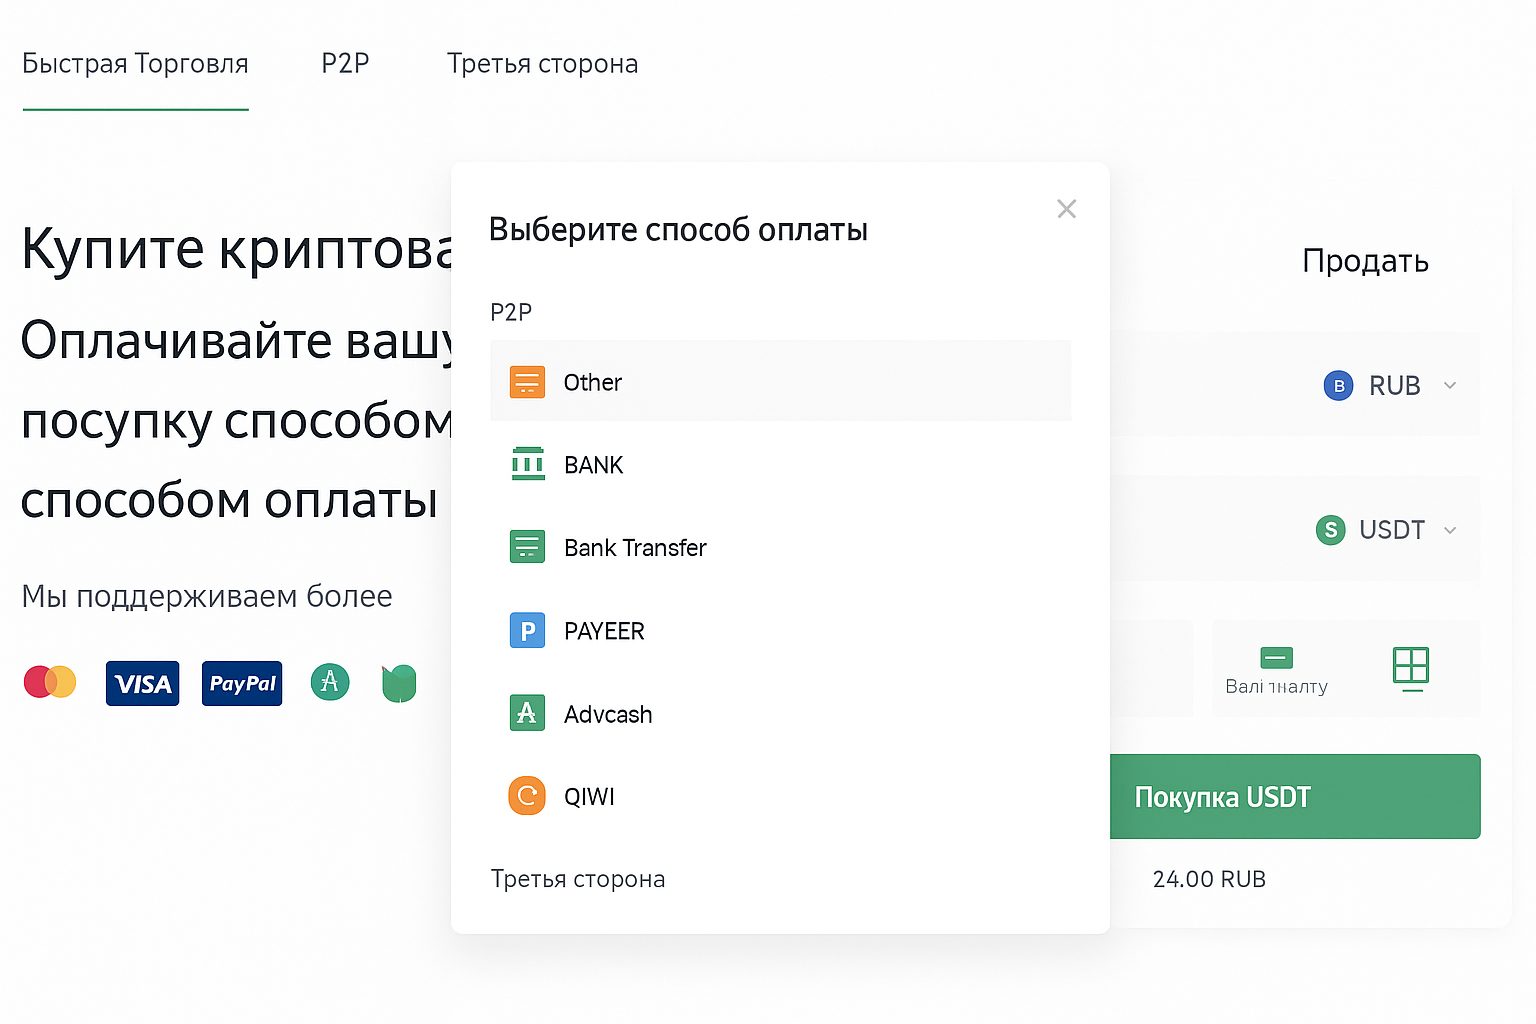
Task: Close the payment method dialog
Action: [1067, 209]
